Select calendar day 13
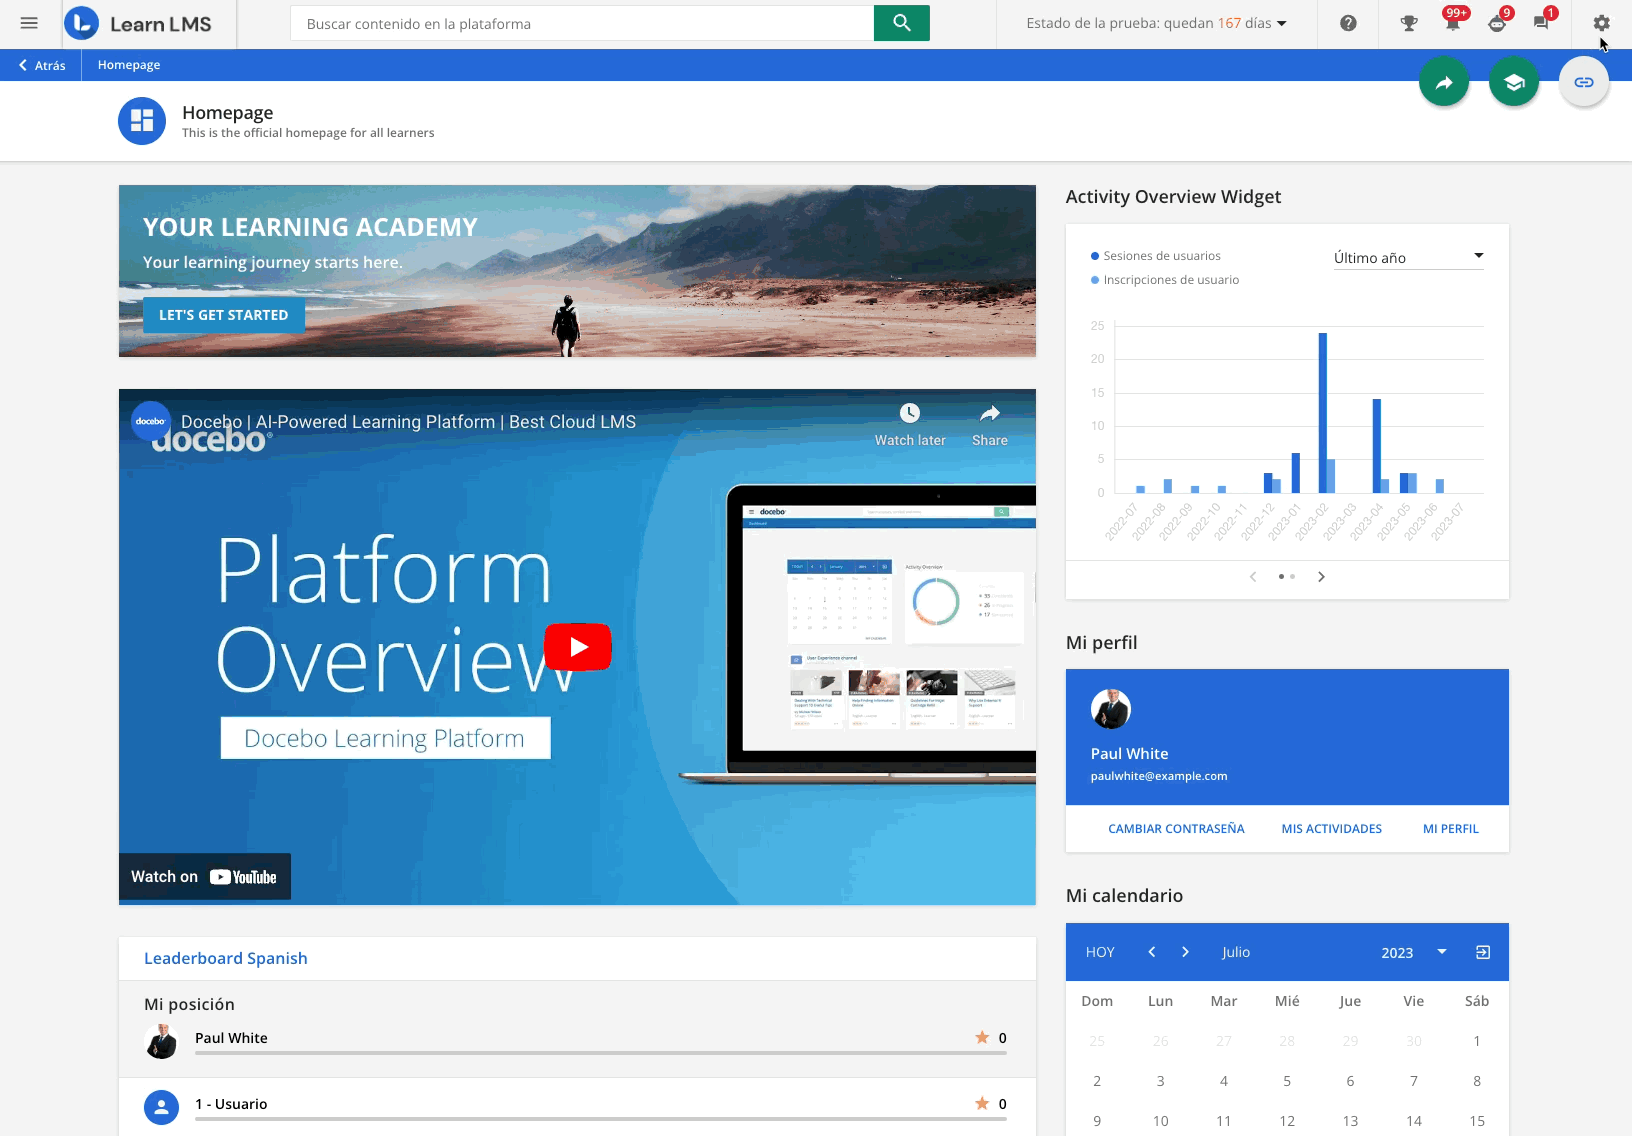Viewport: 1632px width, 1136px height. pos(1350,1121)
